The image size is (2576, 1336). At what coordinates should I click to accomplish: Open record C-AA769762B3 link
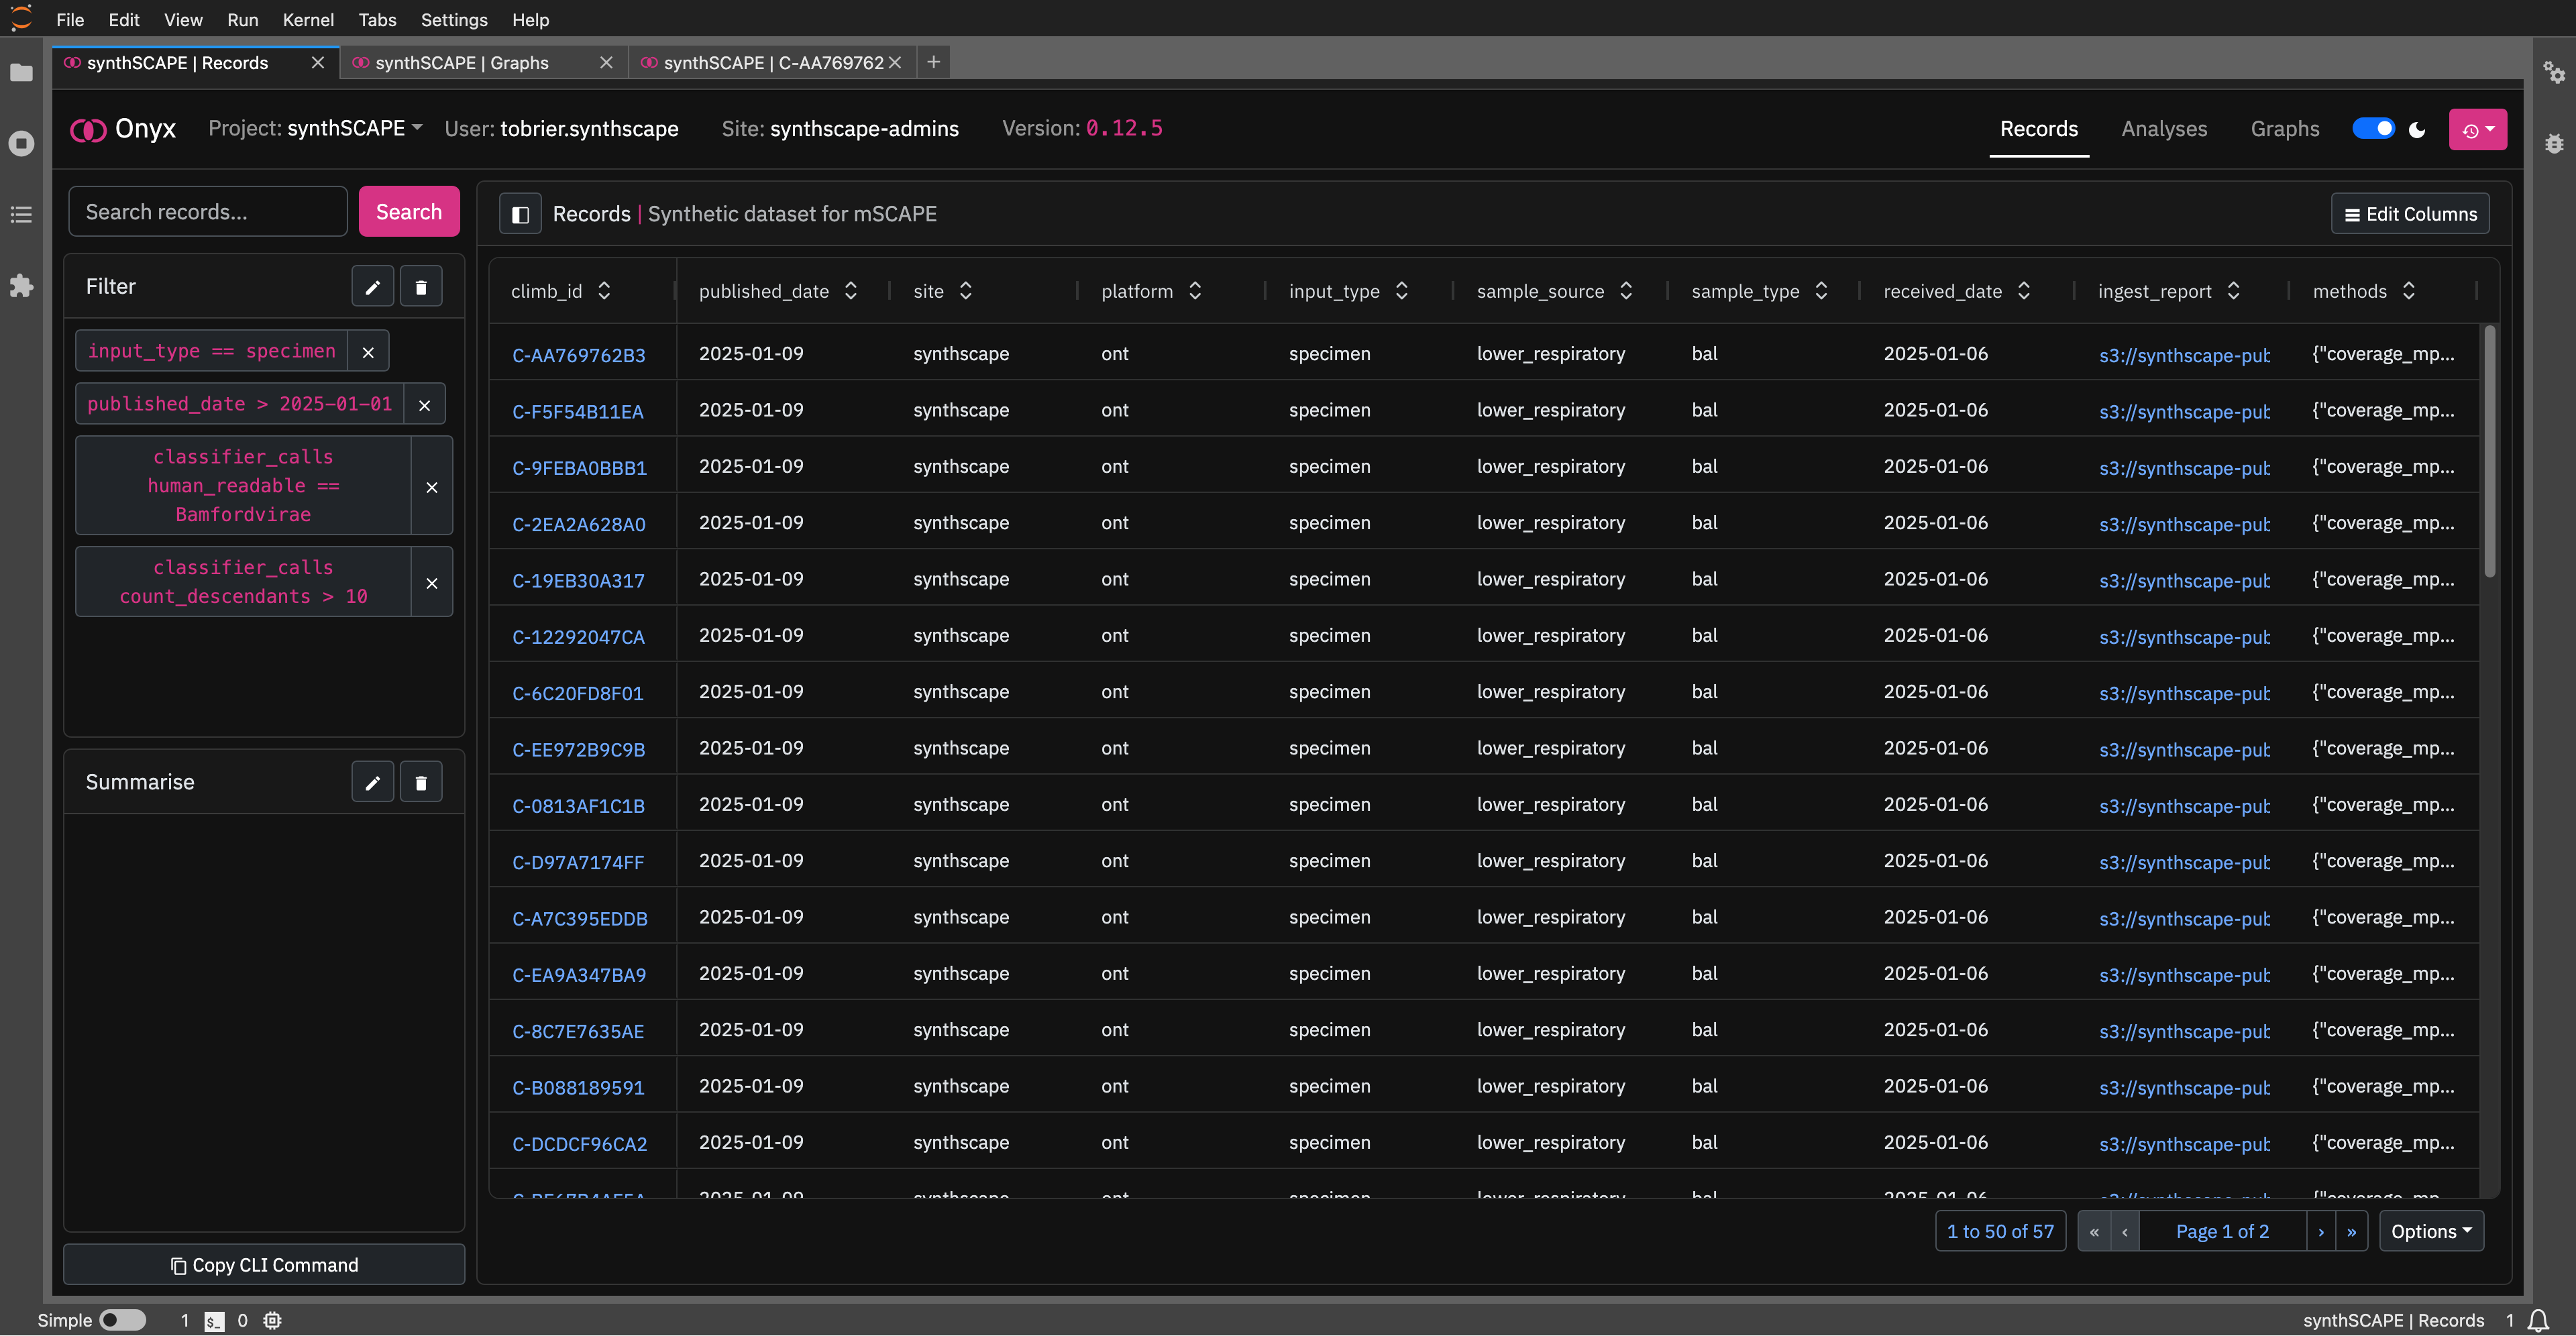(x=579, y=355)
